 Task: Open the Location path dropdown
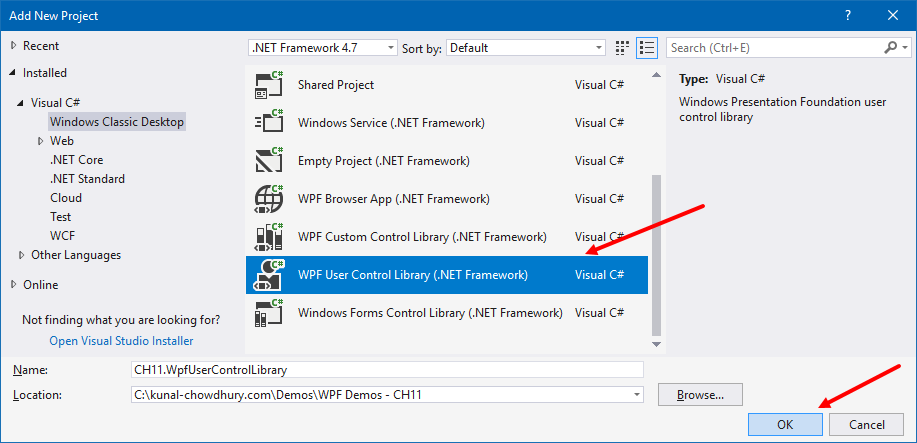636,395
